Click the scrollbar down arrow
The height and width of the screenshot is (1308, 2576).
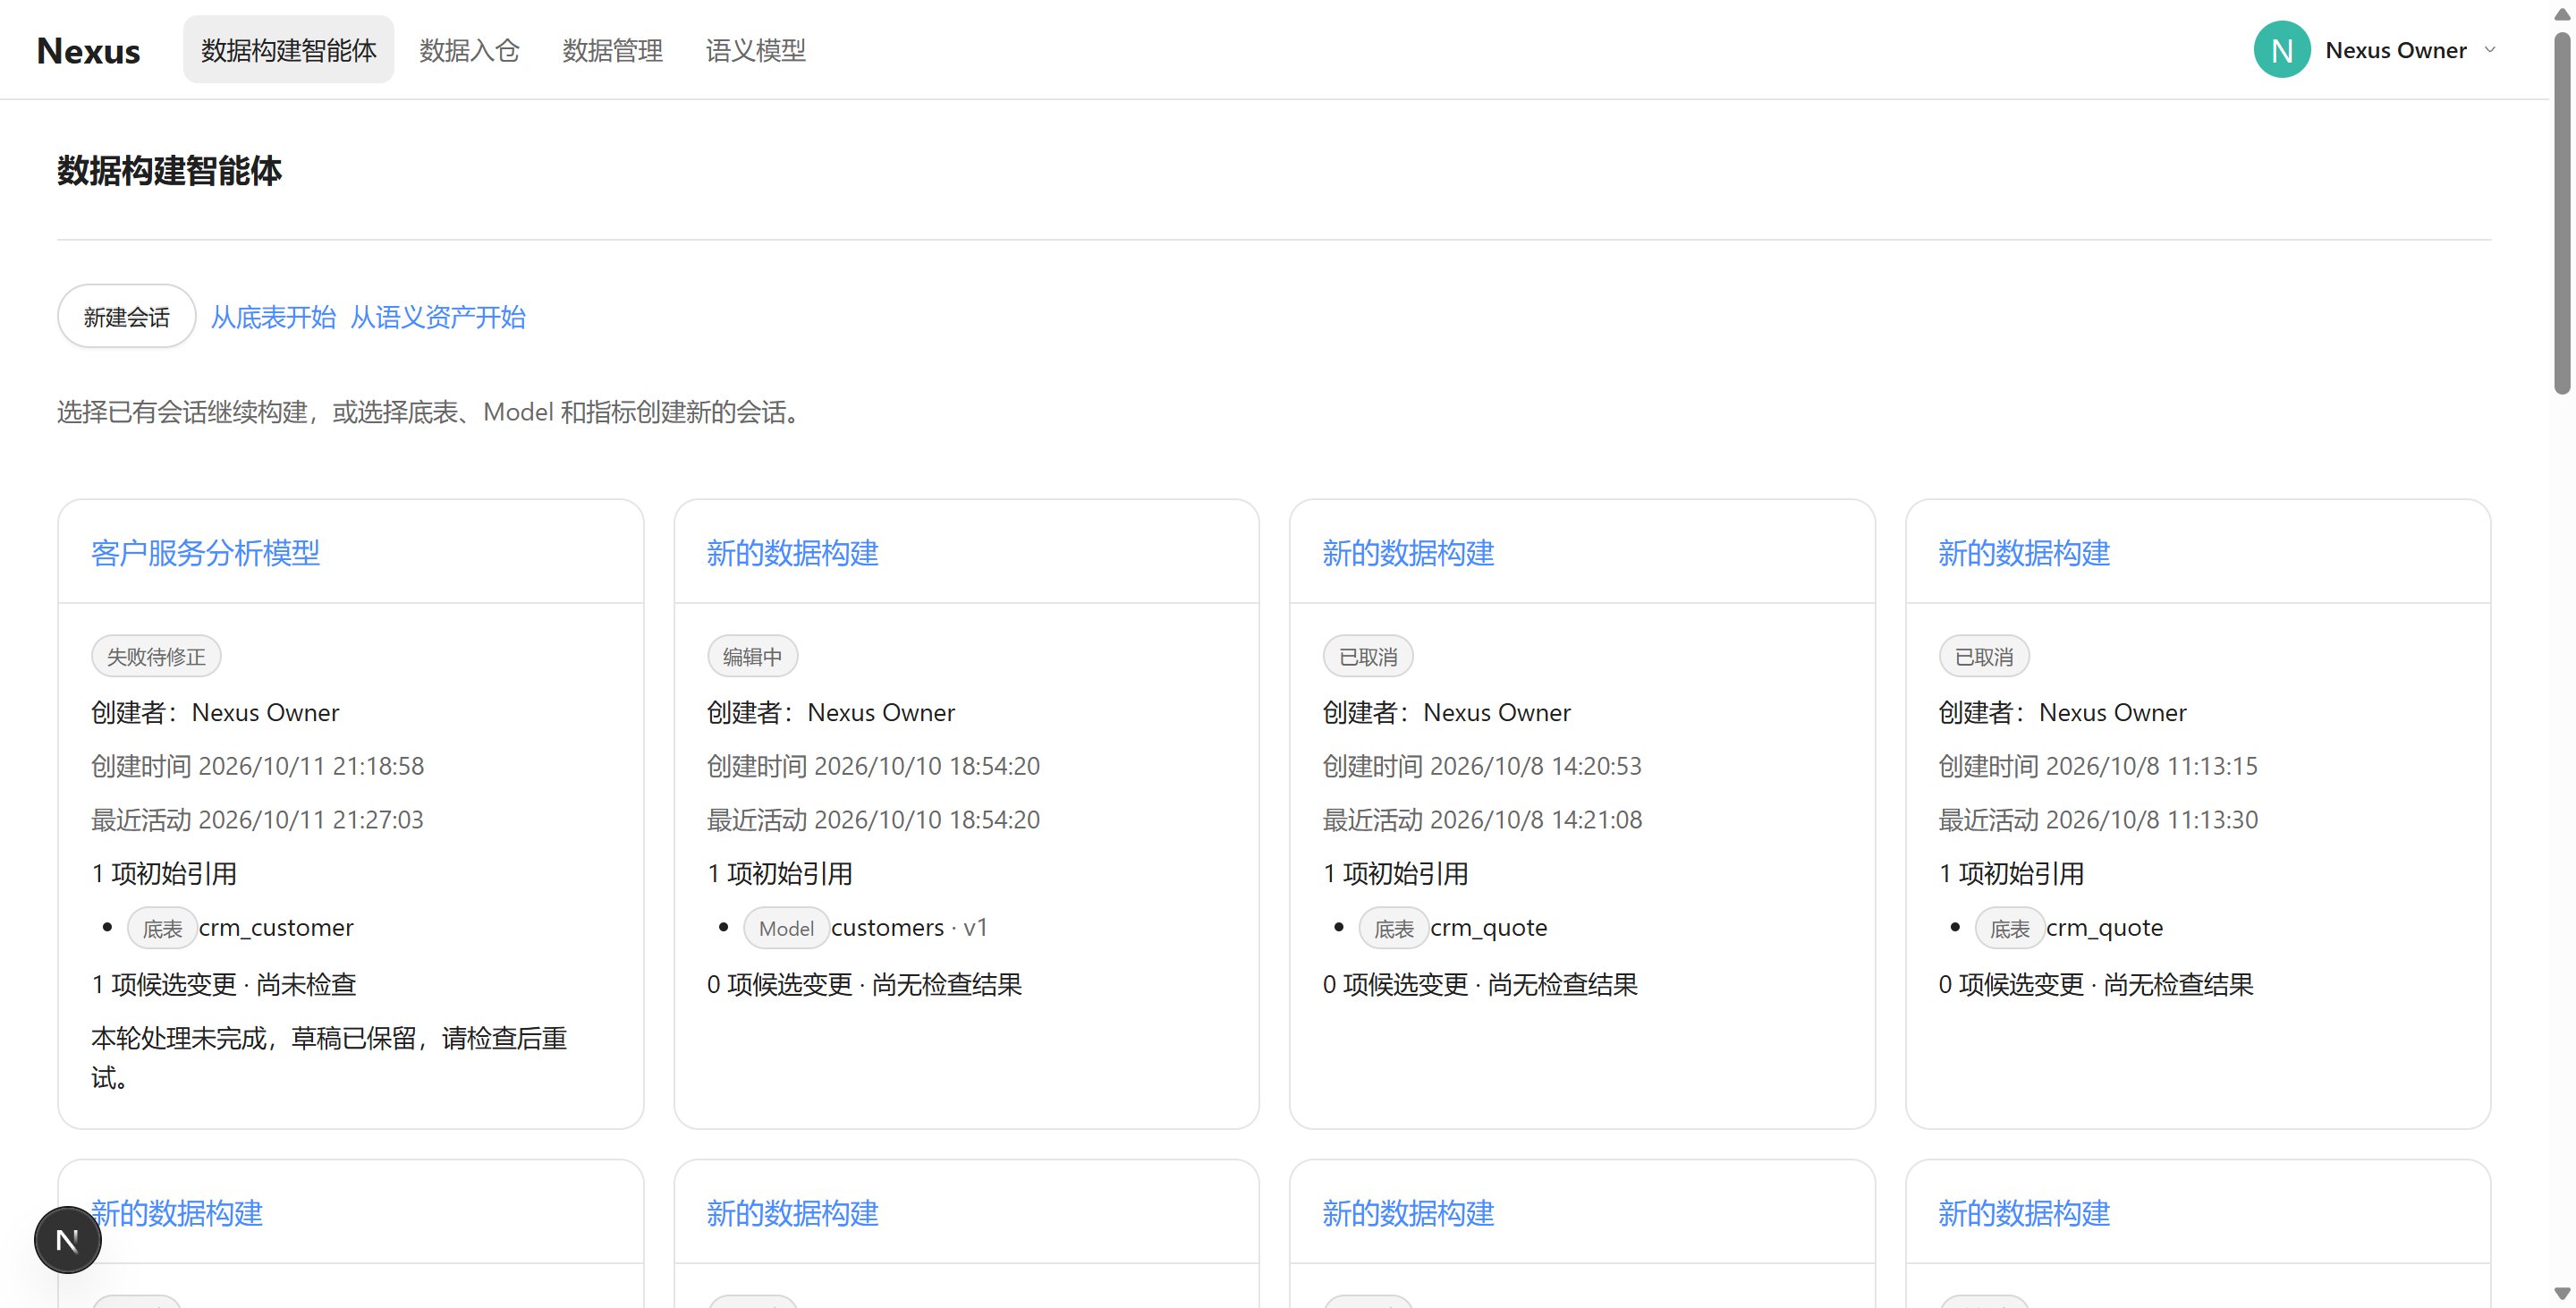pyautogui.click(x=2562, y=1293)
